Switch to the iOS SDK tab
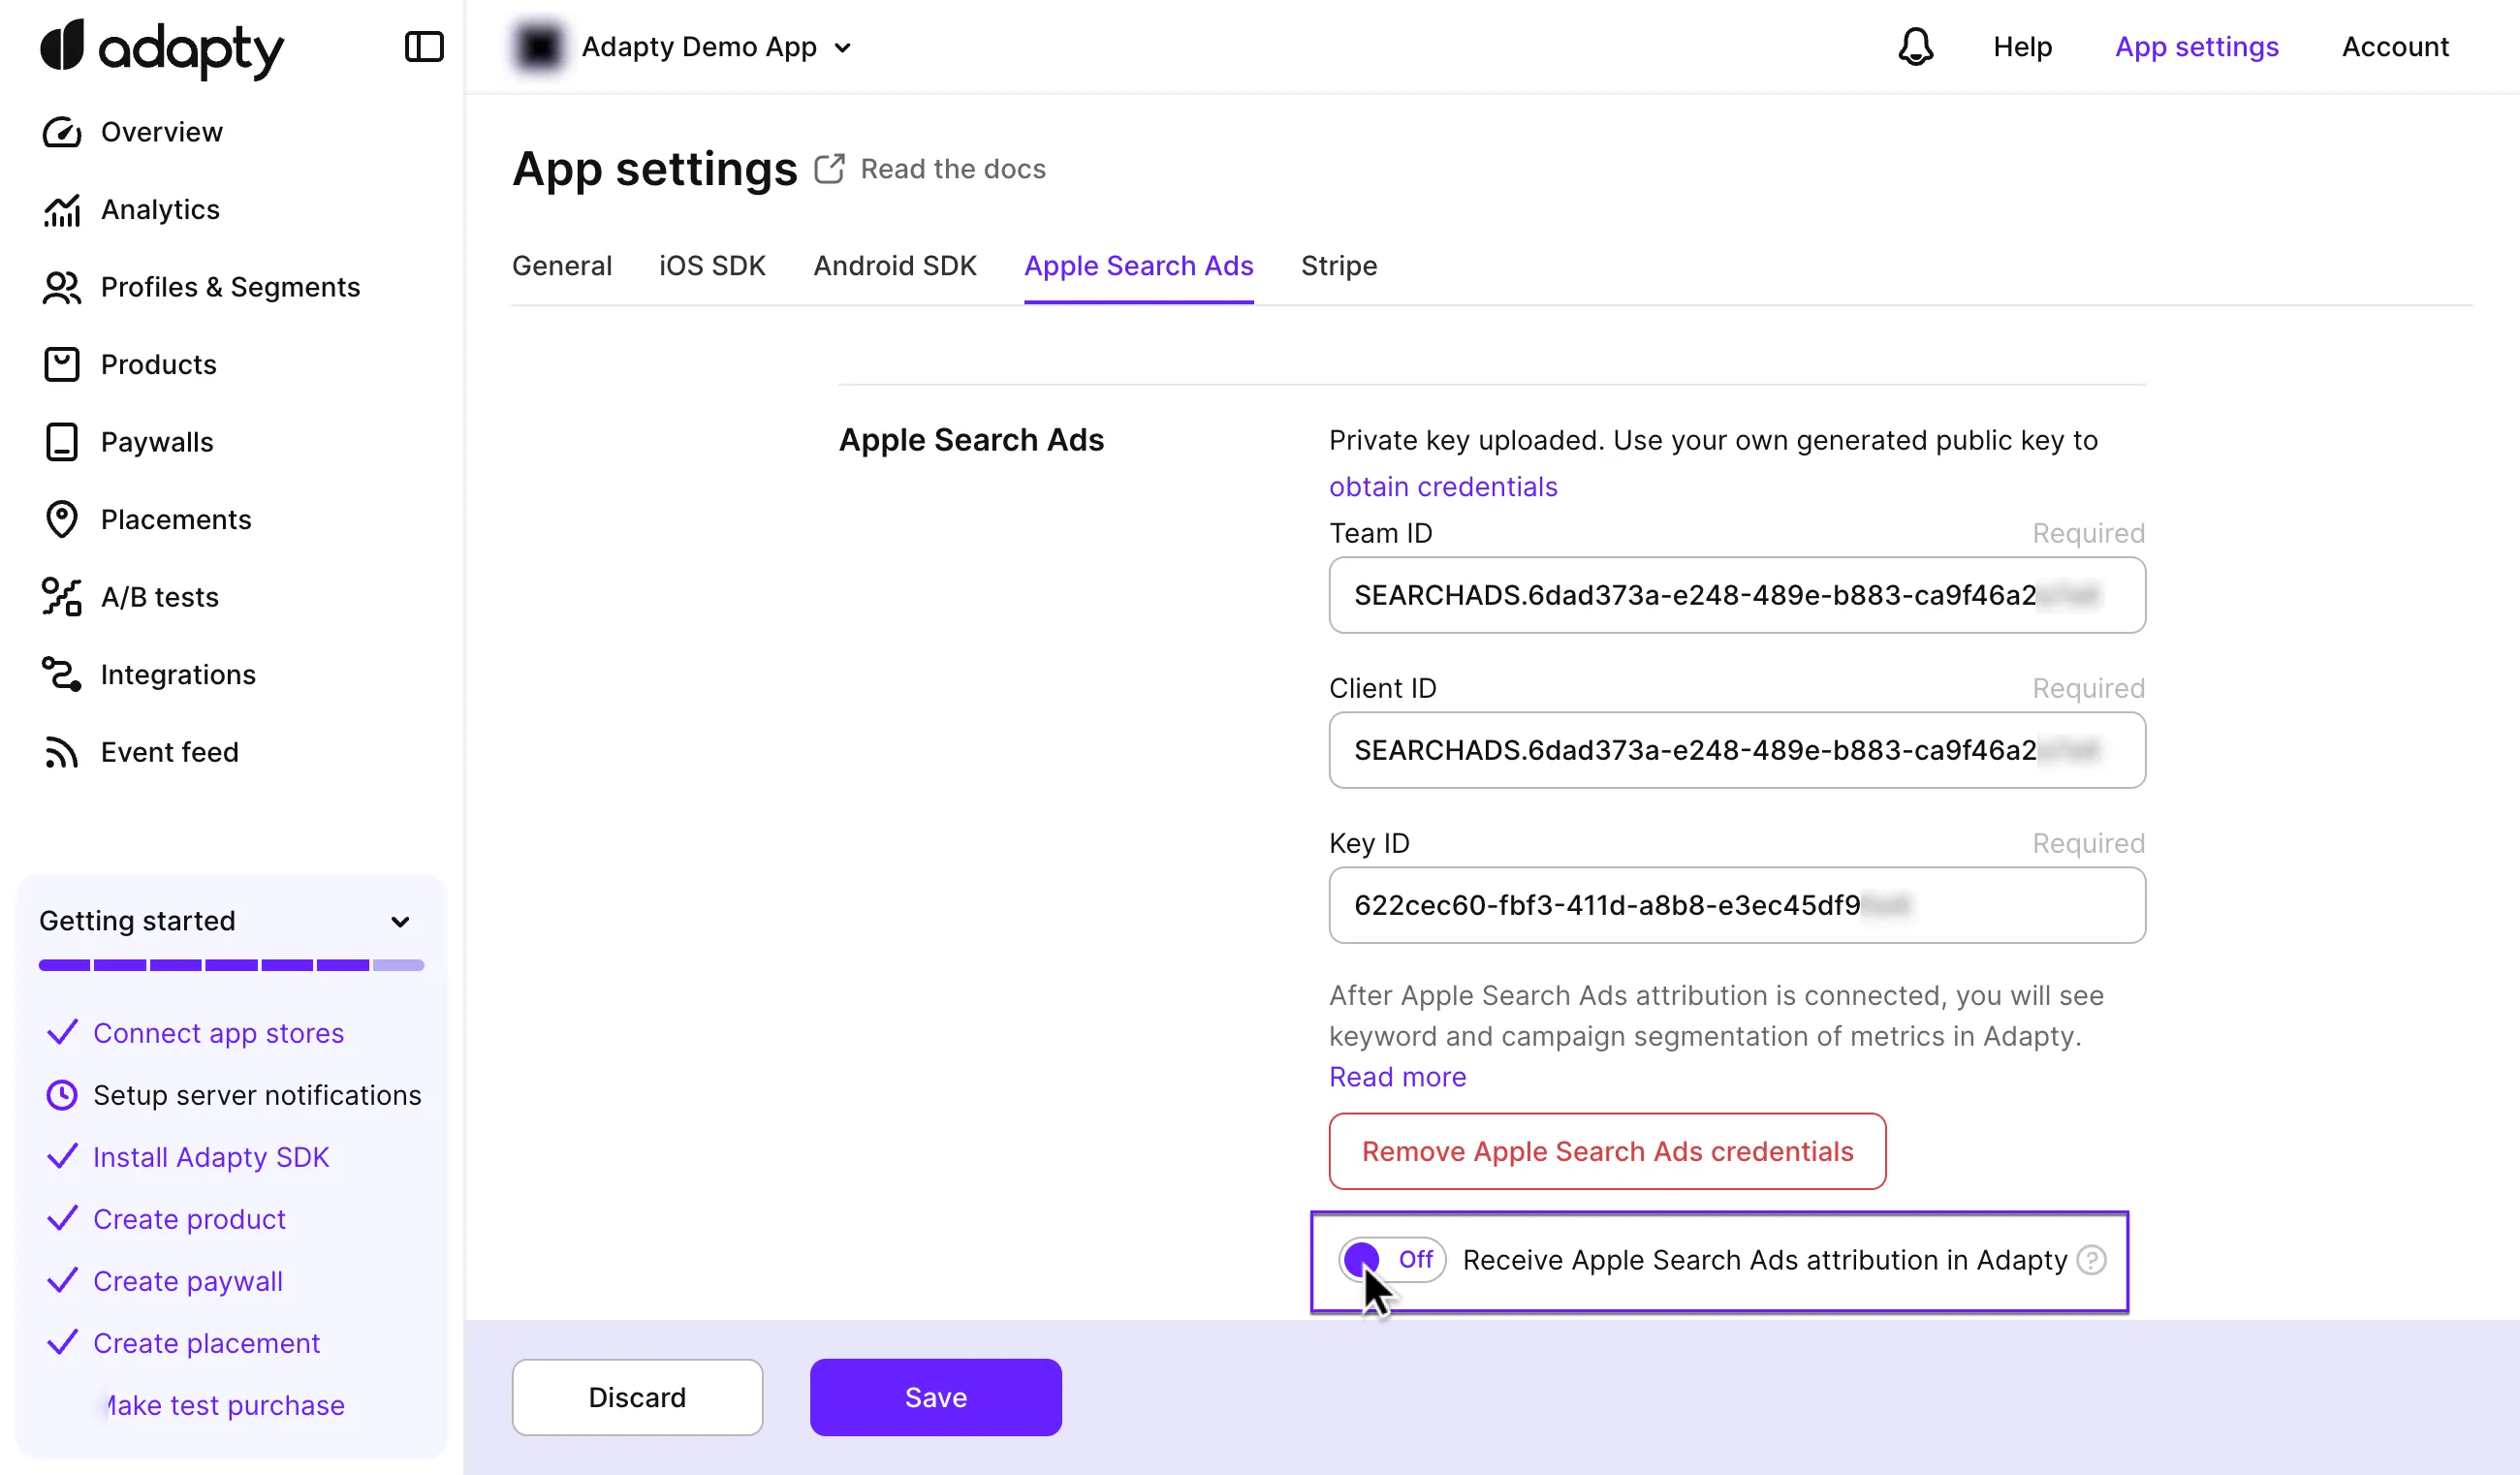Image resolution: width=2520 pixels, height=1475 pixels. [x=711, y=266]
